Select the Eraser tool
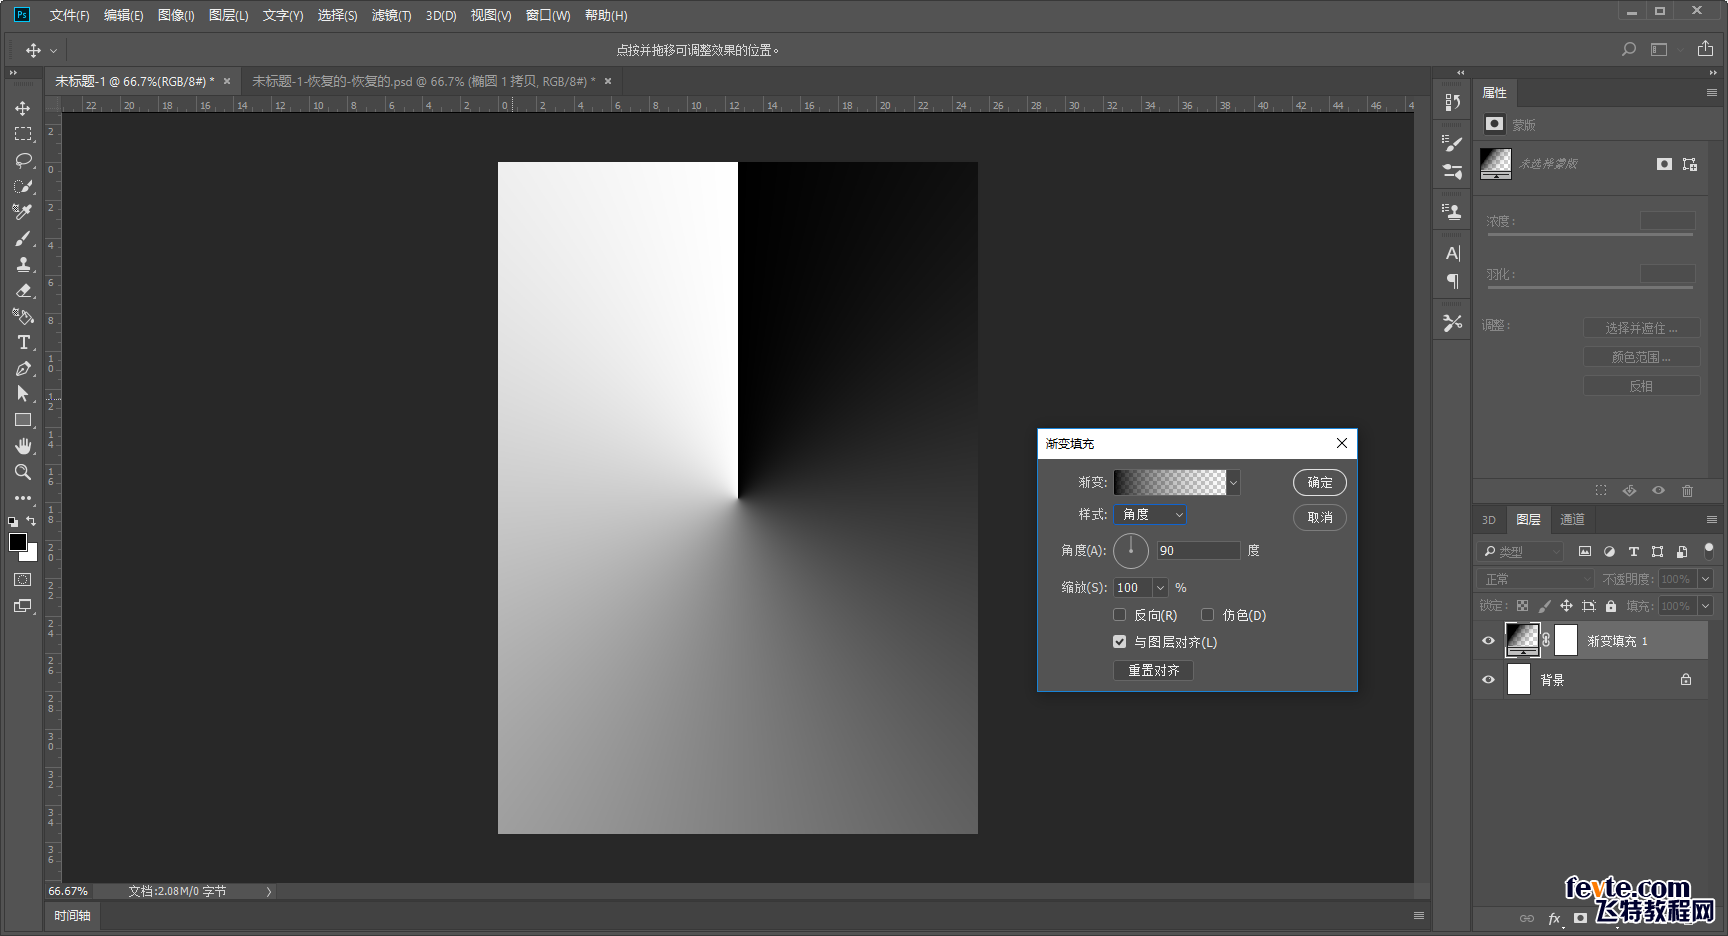1728x936 pixels. coord(23,290)
